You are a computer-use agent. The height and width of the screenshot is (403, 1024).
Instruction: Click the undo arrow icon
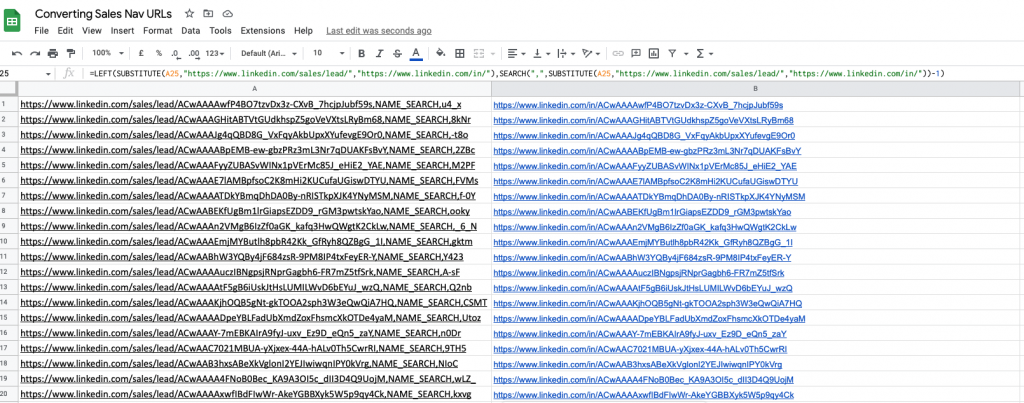(17, 53)
